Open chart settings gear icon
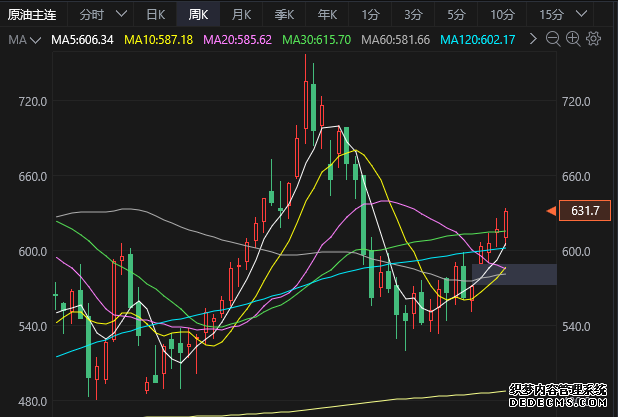The image size is (618, 417). [594, 39]
